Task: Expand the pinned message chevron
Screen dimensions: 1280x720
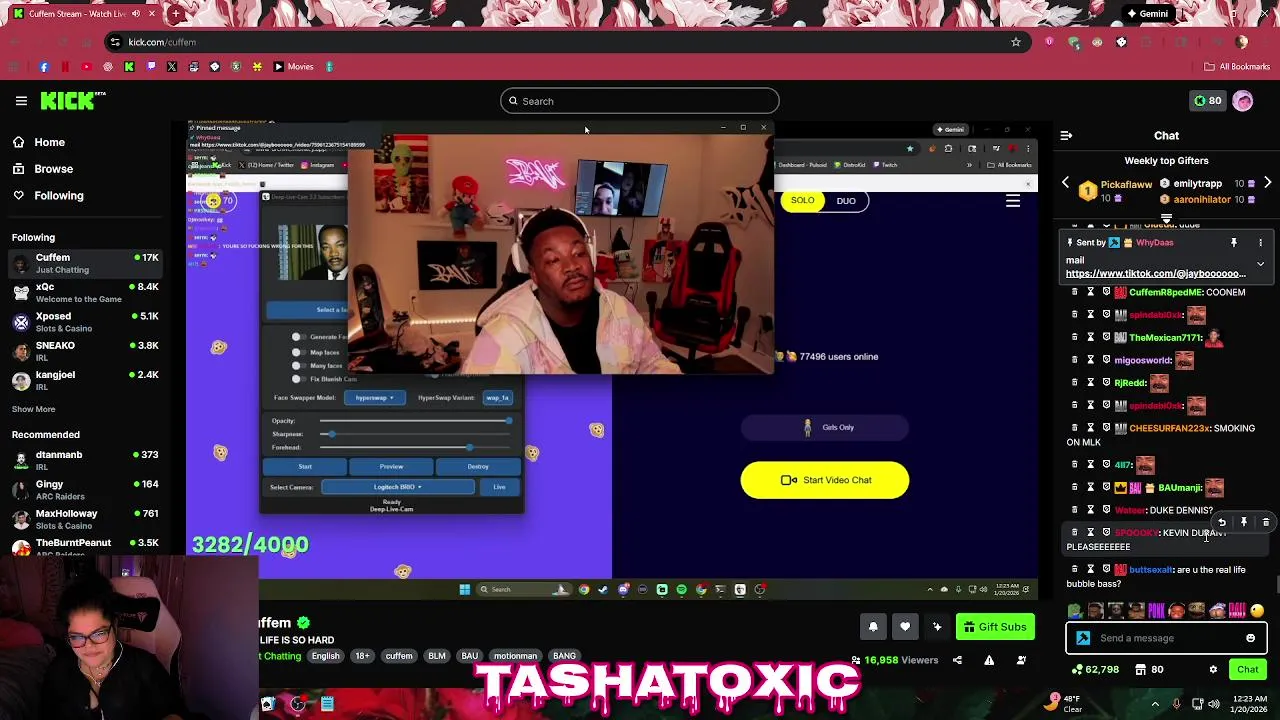Action: coord(1260,264)
